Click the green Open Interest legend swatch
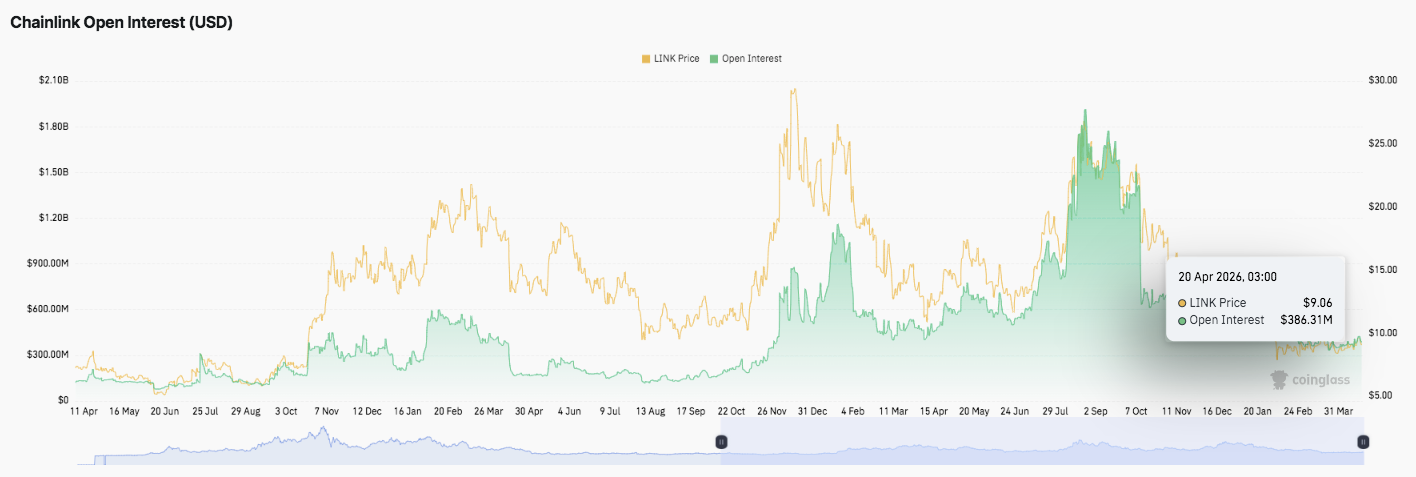1416x477 pixels. (x=713, y=59)
